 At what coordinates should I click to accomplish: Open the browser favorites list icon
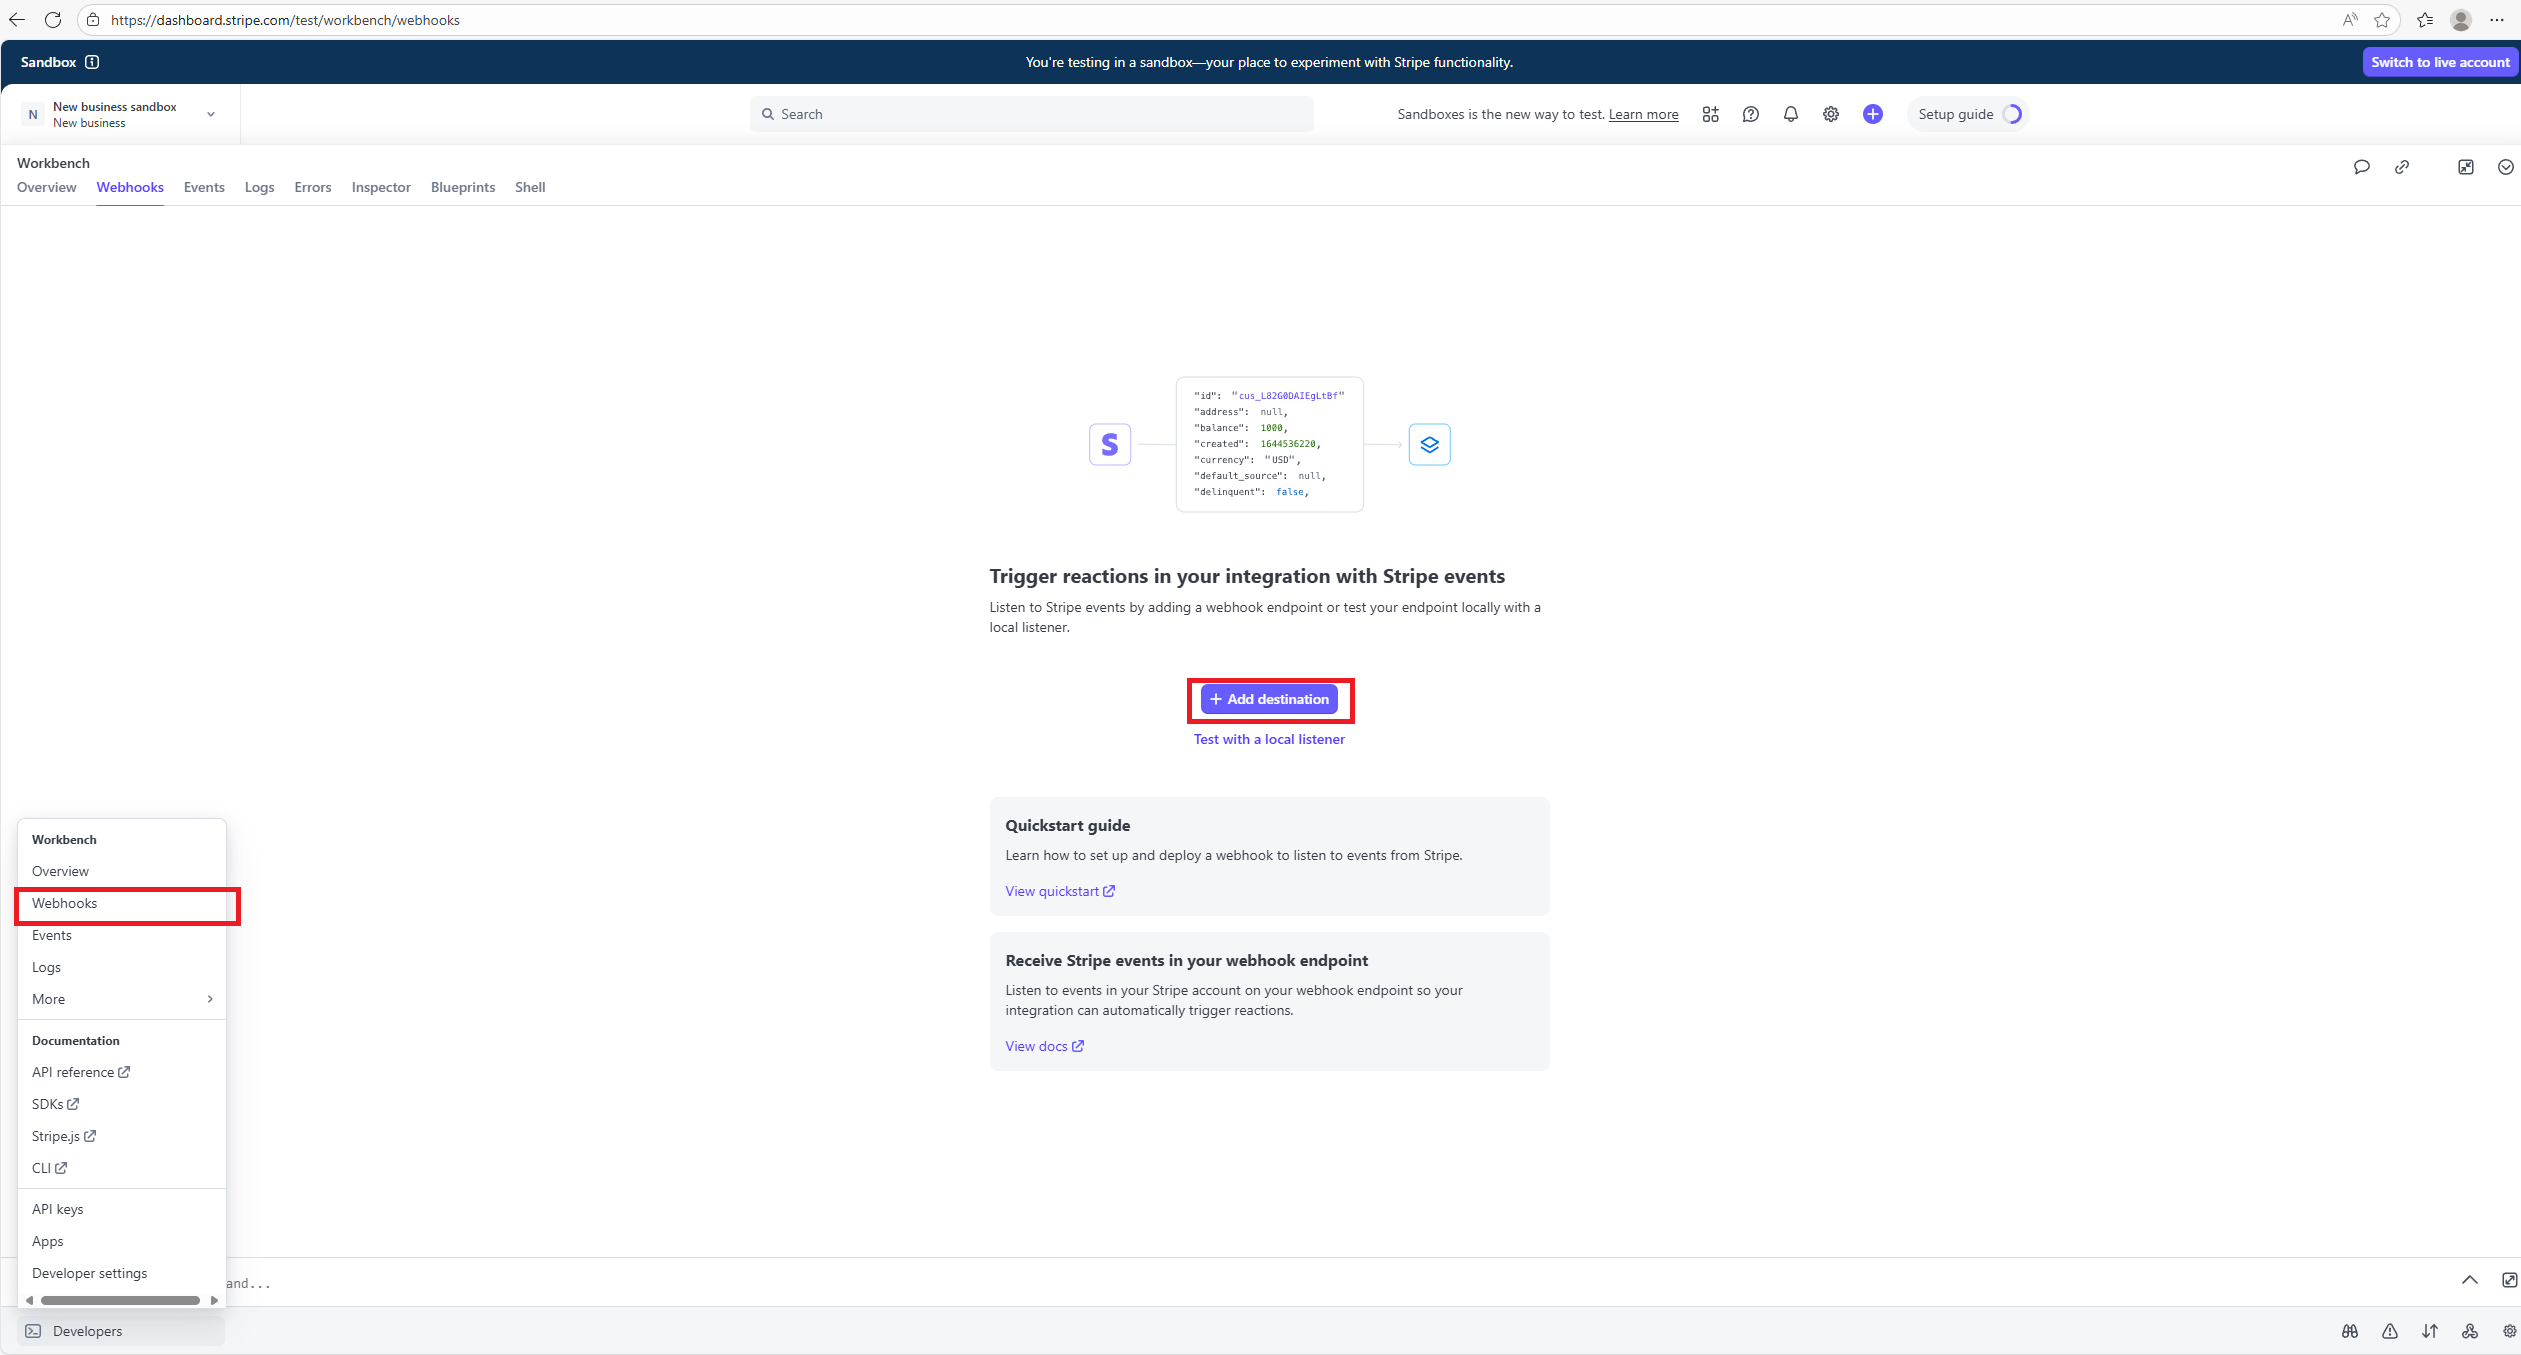click(2424, 20)
